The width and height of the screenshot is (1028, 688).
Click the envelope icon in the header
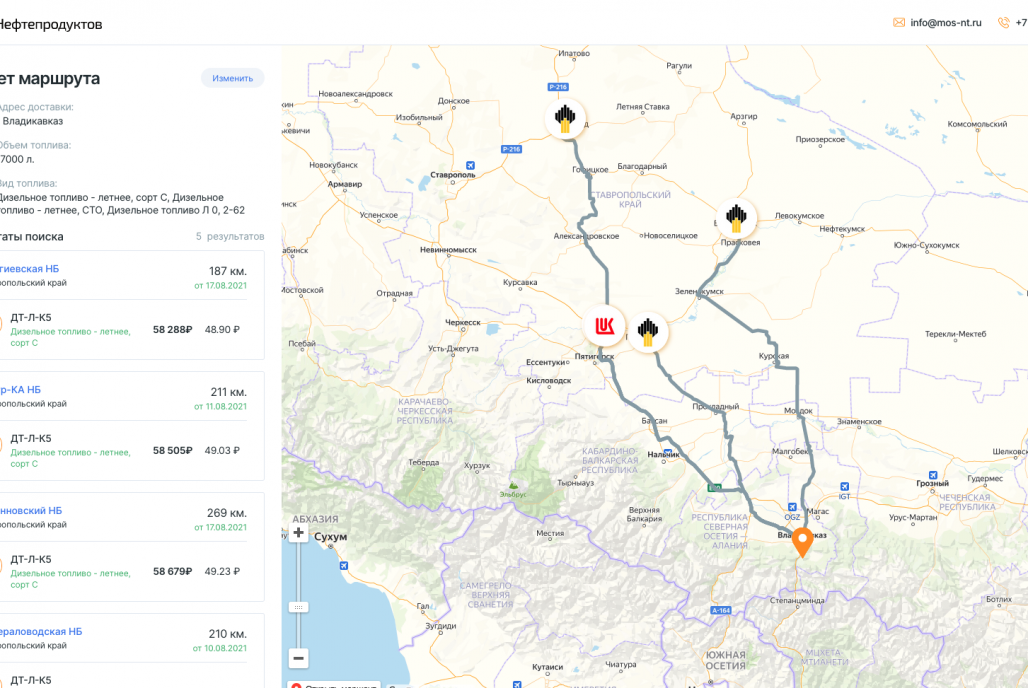point(899,23)
